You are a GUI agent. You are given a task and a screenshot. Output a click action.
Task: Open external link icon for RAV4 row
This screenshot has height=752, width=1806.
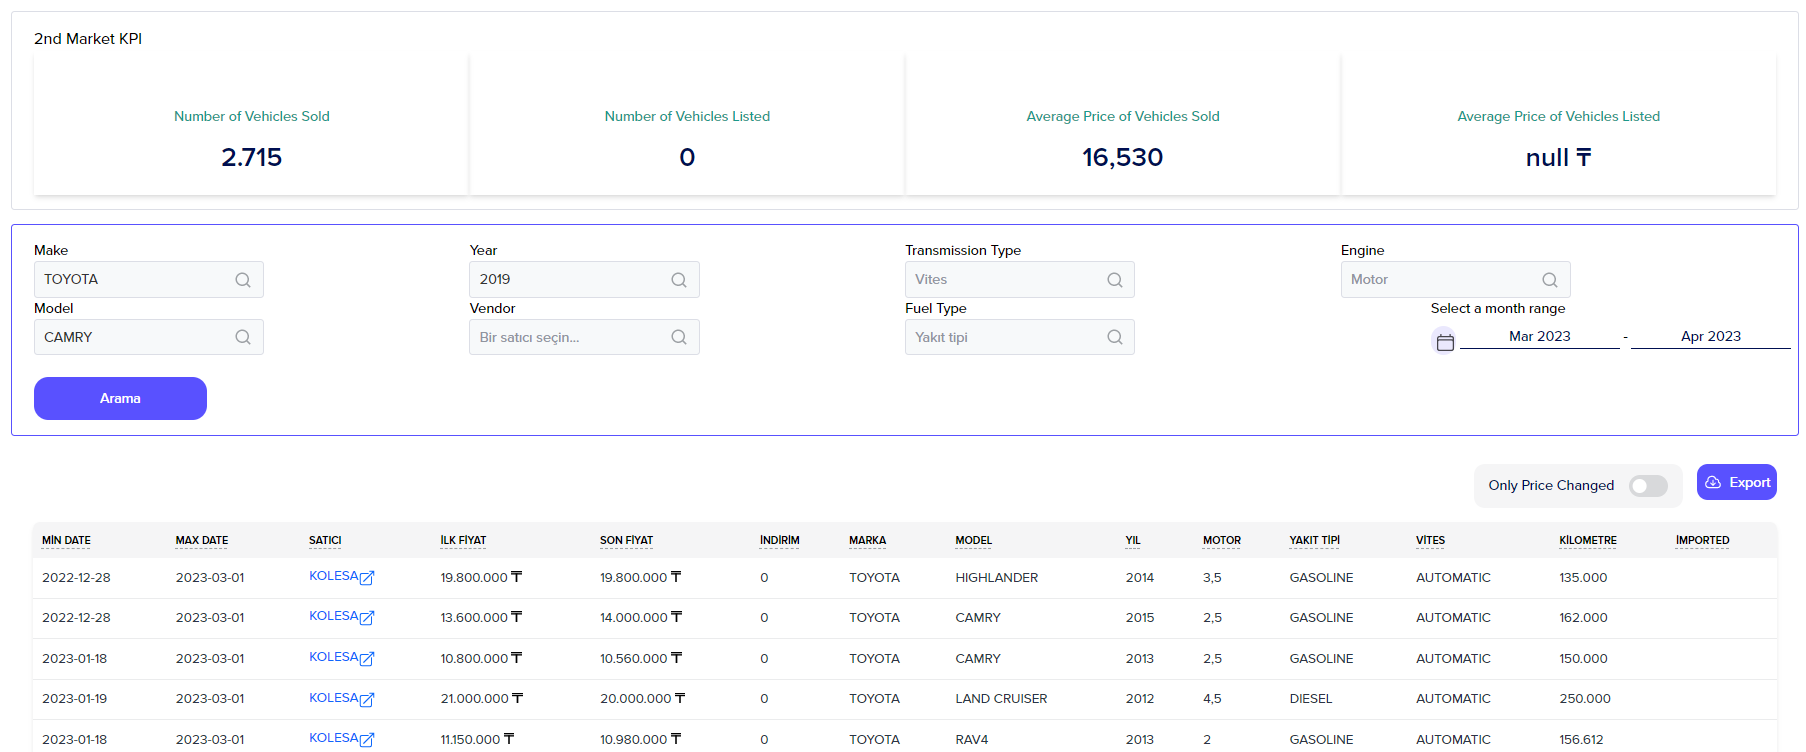coord(367,739)
